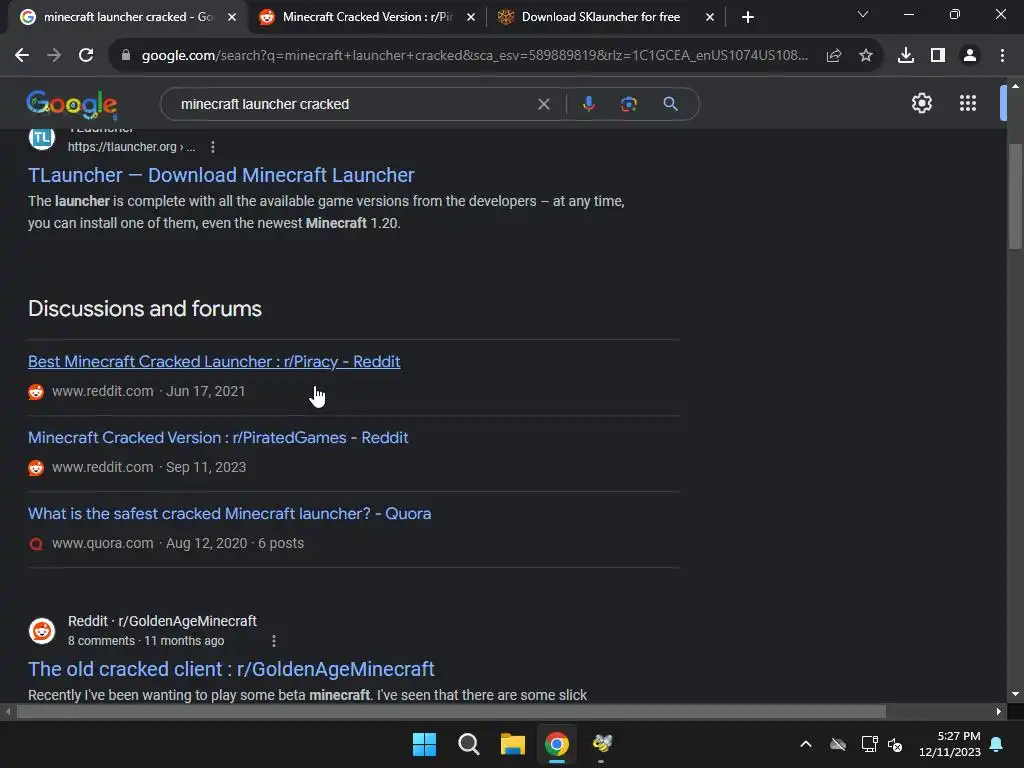
Task: Click 'www.reddit.com · Jun 17, 2021' text
Action: pyautogui.click(x=149, y=391)
